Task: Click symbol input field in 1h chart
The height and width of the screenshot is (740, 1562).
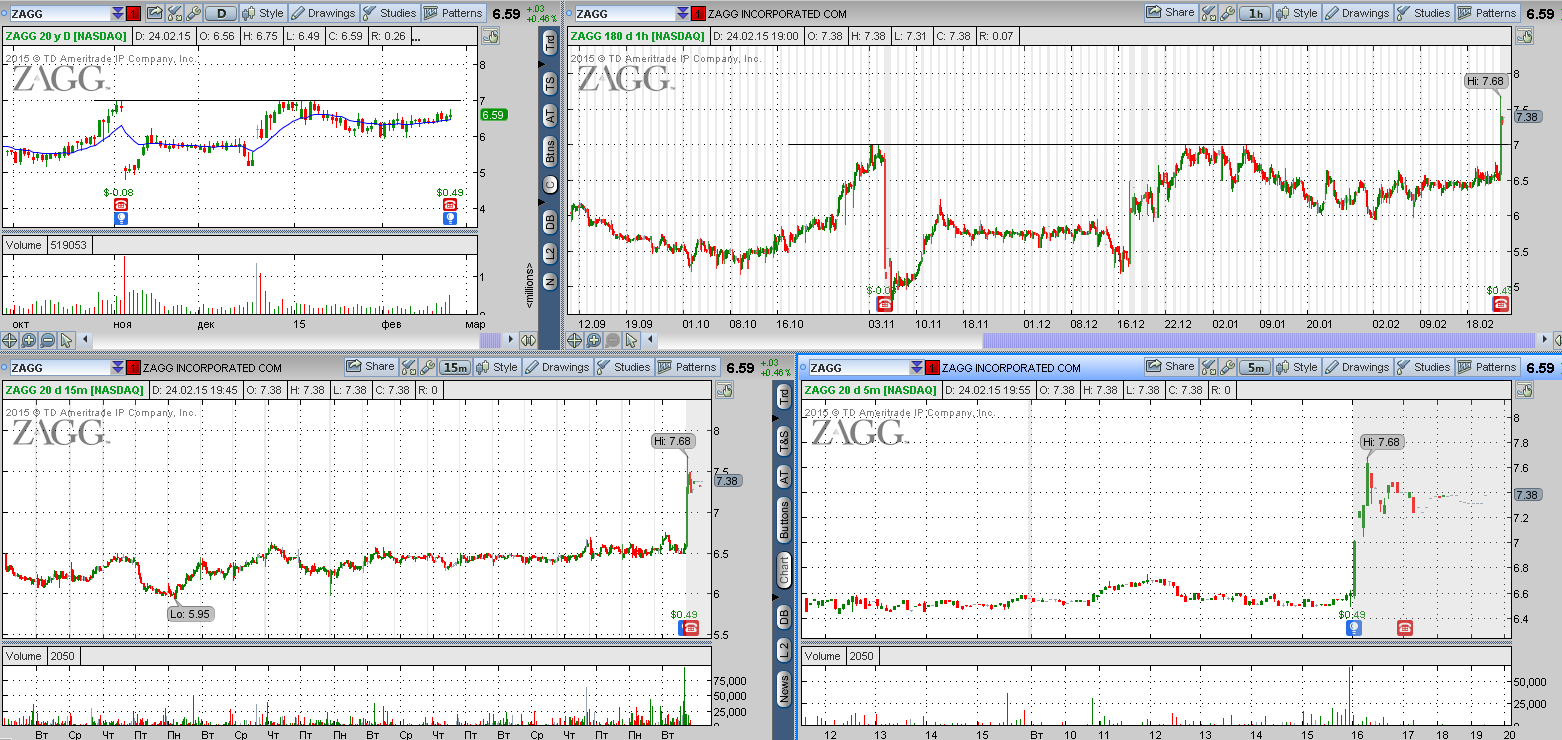Action: coord(624,13)
